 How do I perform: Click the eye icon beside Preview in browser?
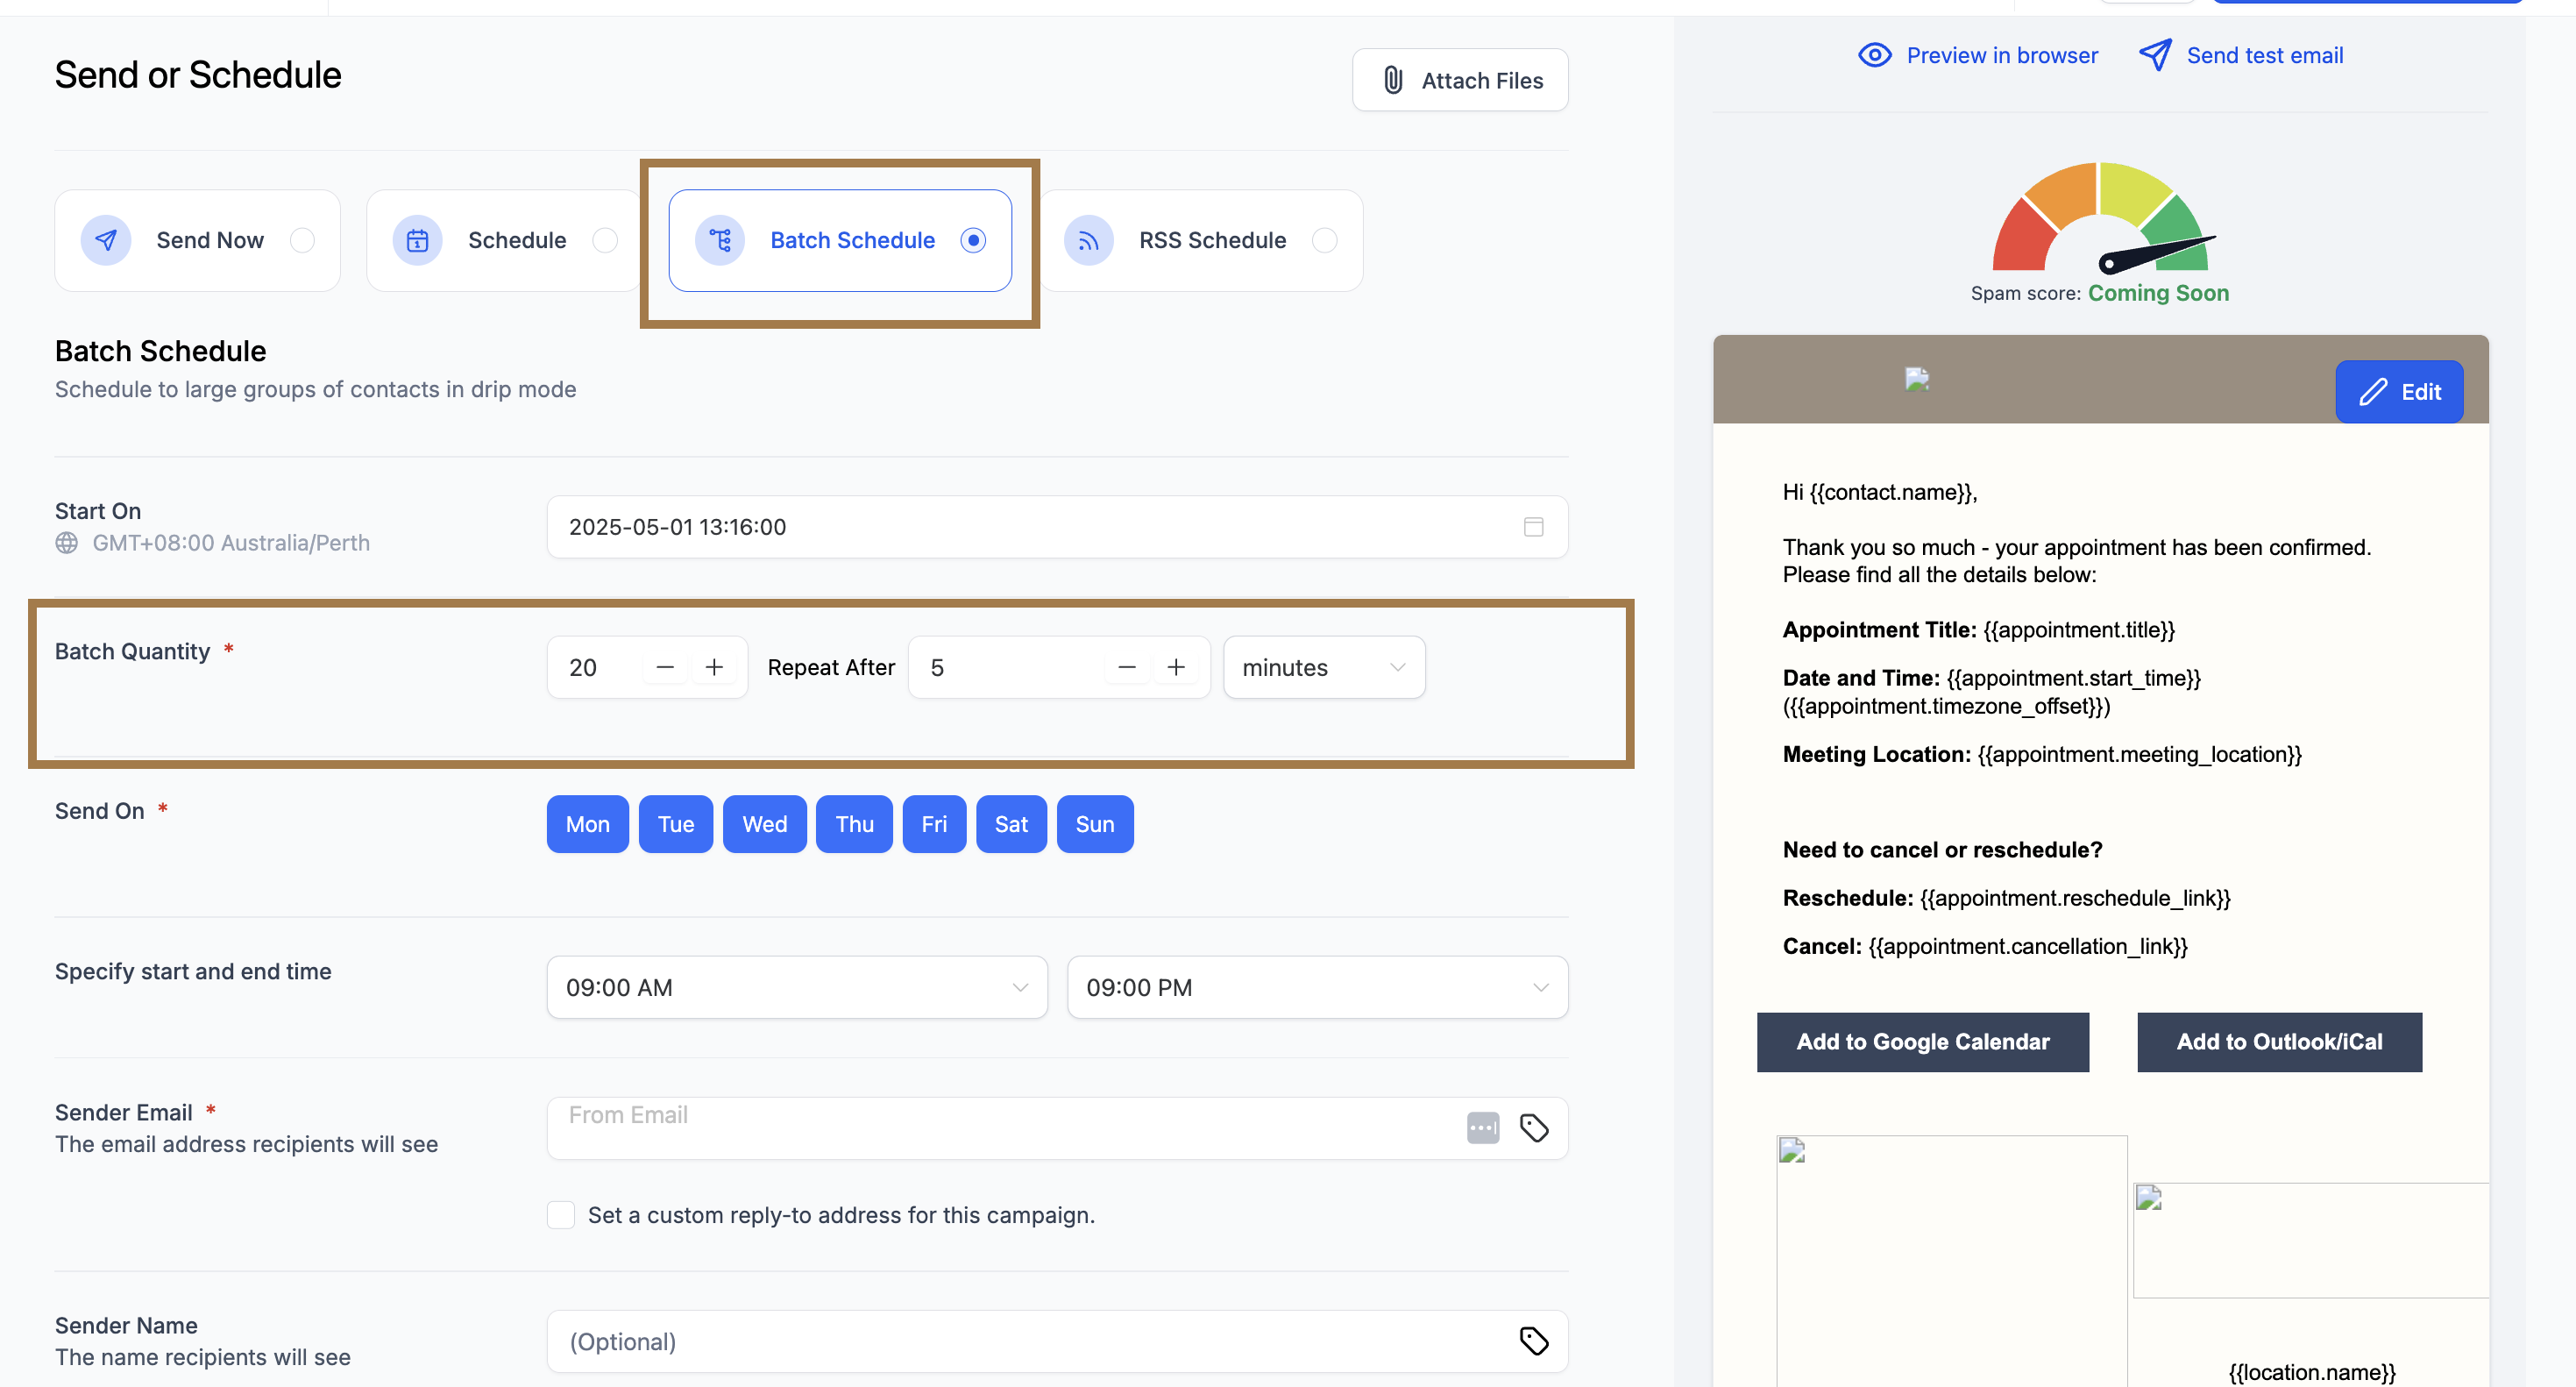click(1874, 55)
